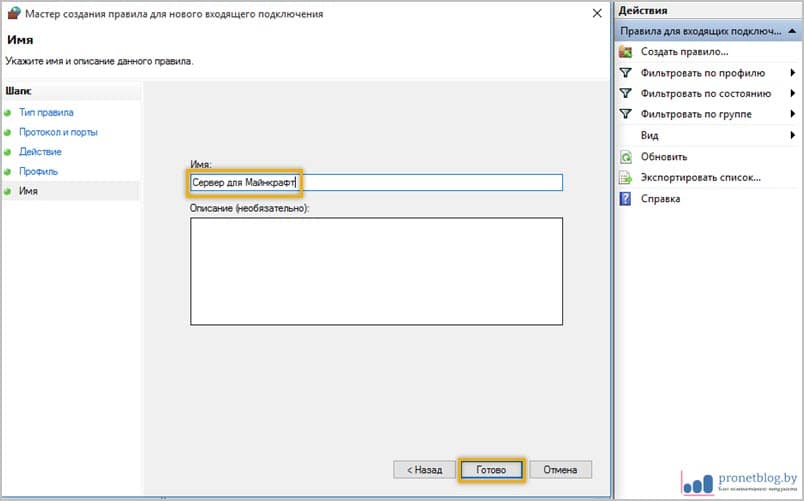Image resolution: width=804 pixels, height=501 pixels.
Task: Go to the Протокол и порты step
Action: (x=58, y=132)
